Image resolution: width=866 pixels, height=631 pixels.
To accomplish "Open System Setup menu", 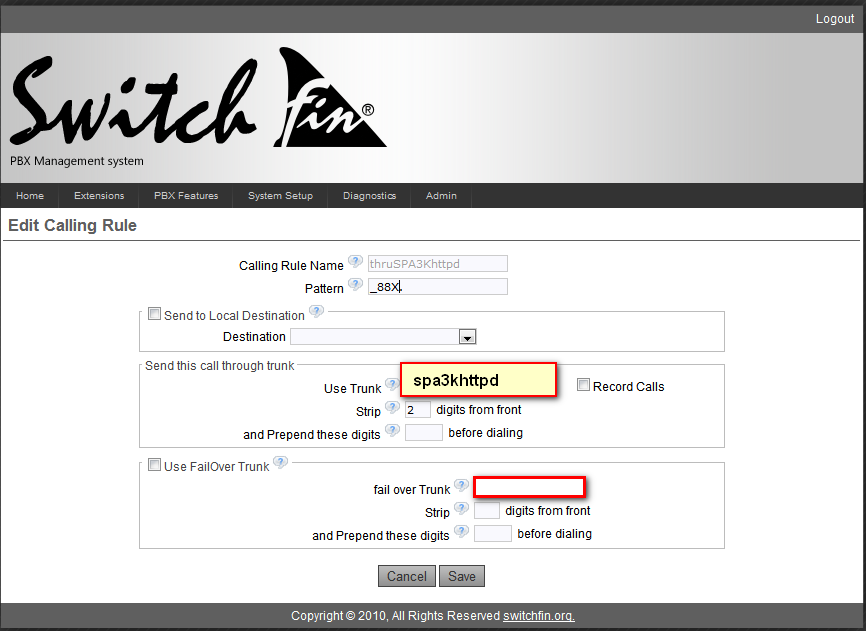I will (281, 196).
